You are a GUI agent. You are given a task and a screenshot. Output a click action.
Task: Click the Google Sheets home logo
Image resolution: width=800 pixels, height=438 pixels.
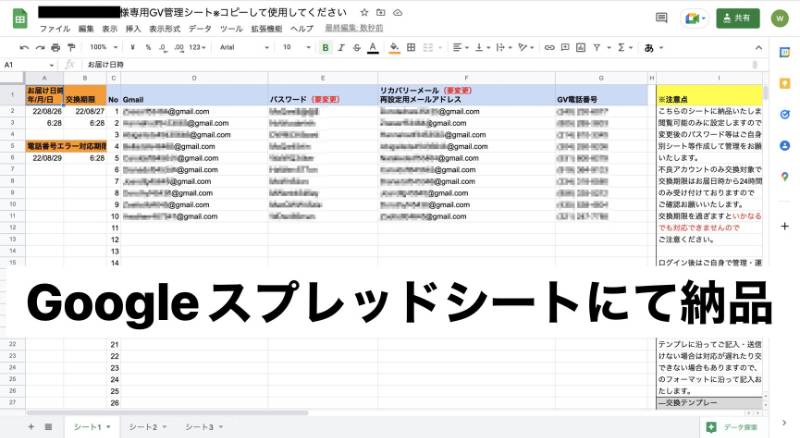(x=19, y=19)
